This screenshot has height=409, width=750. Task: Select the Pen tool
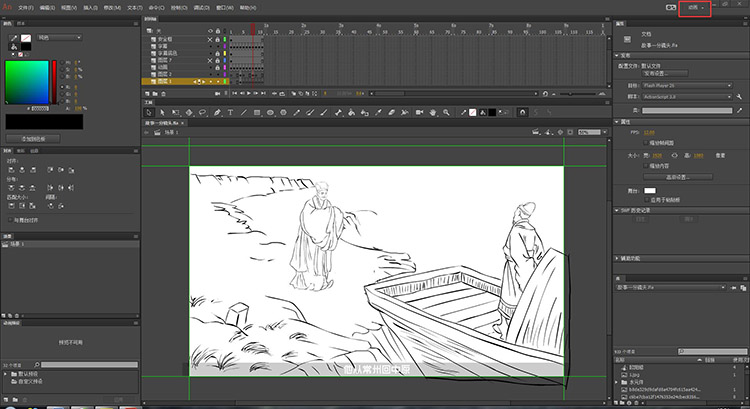click(217, 112)
